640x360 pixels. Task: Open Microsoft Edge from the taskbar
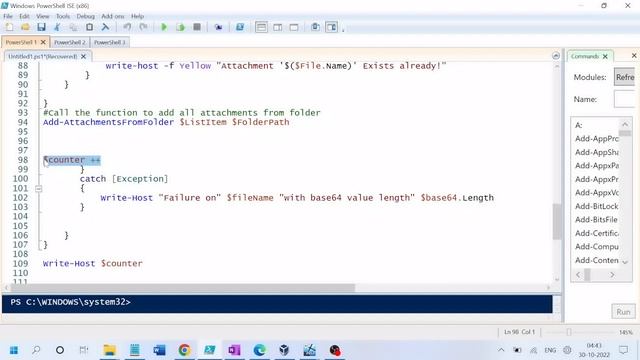[259, 350]
